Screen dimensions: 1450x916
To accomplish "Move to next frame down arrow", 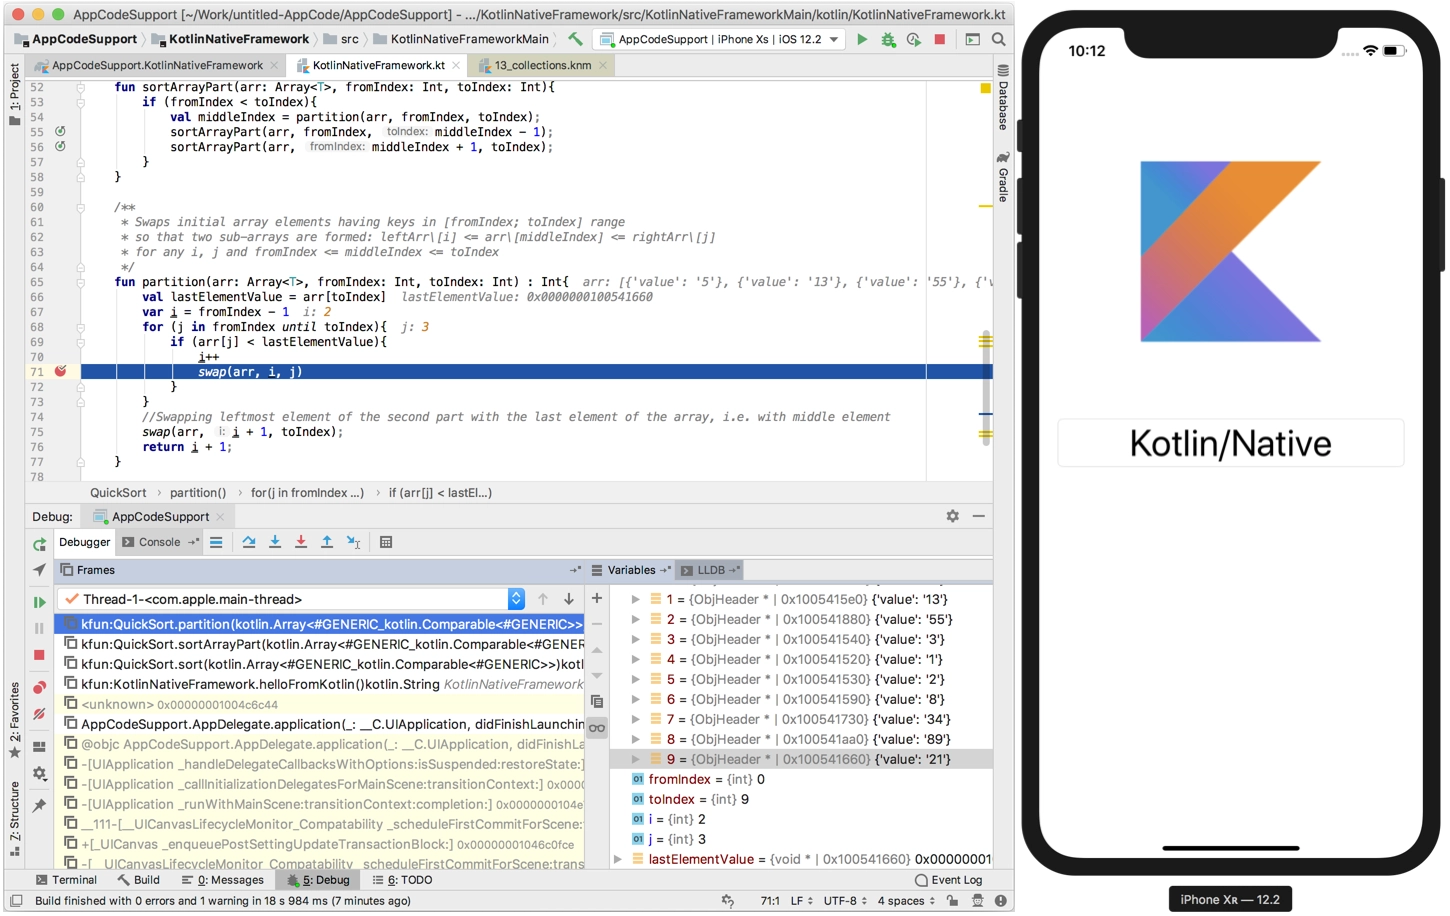I will pos(569,599).
